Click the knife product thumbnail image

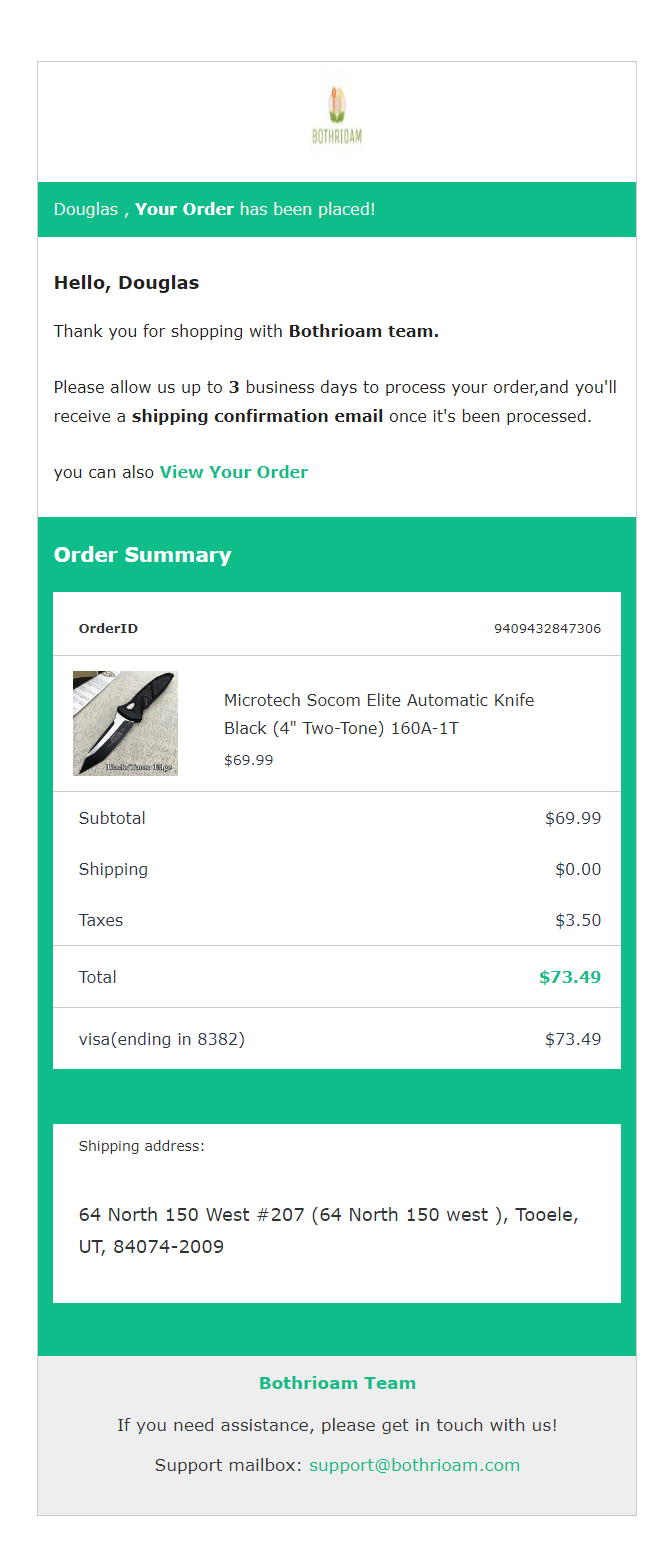click(125, 723)
